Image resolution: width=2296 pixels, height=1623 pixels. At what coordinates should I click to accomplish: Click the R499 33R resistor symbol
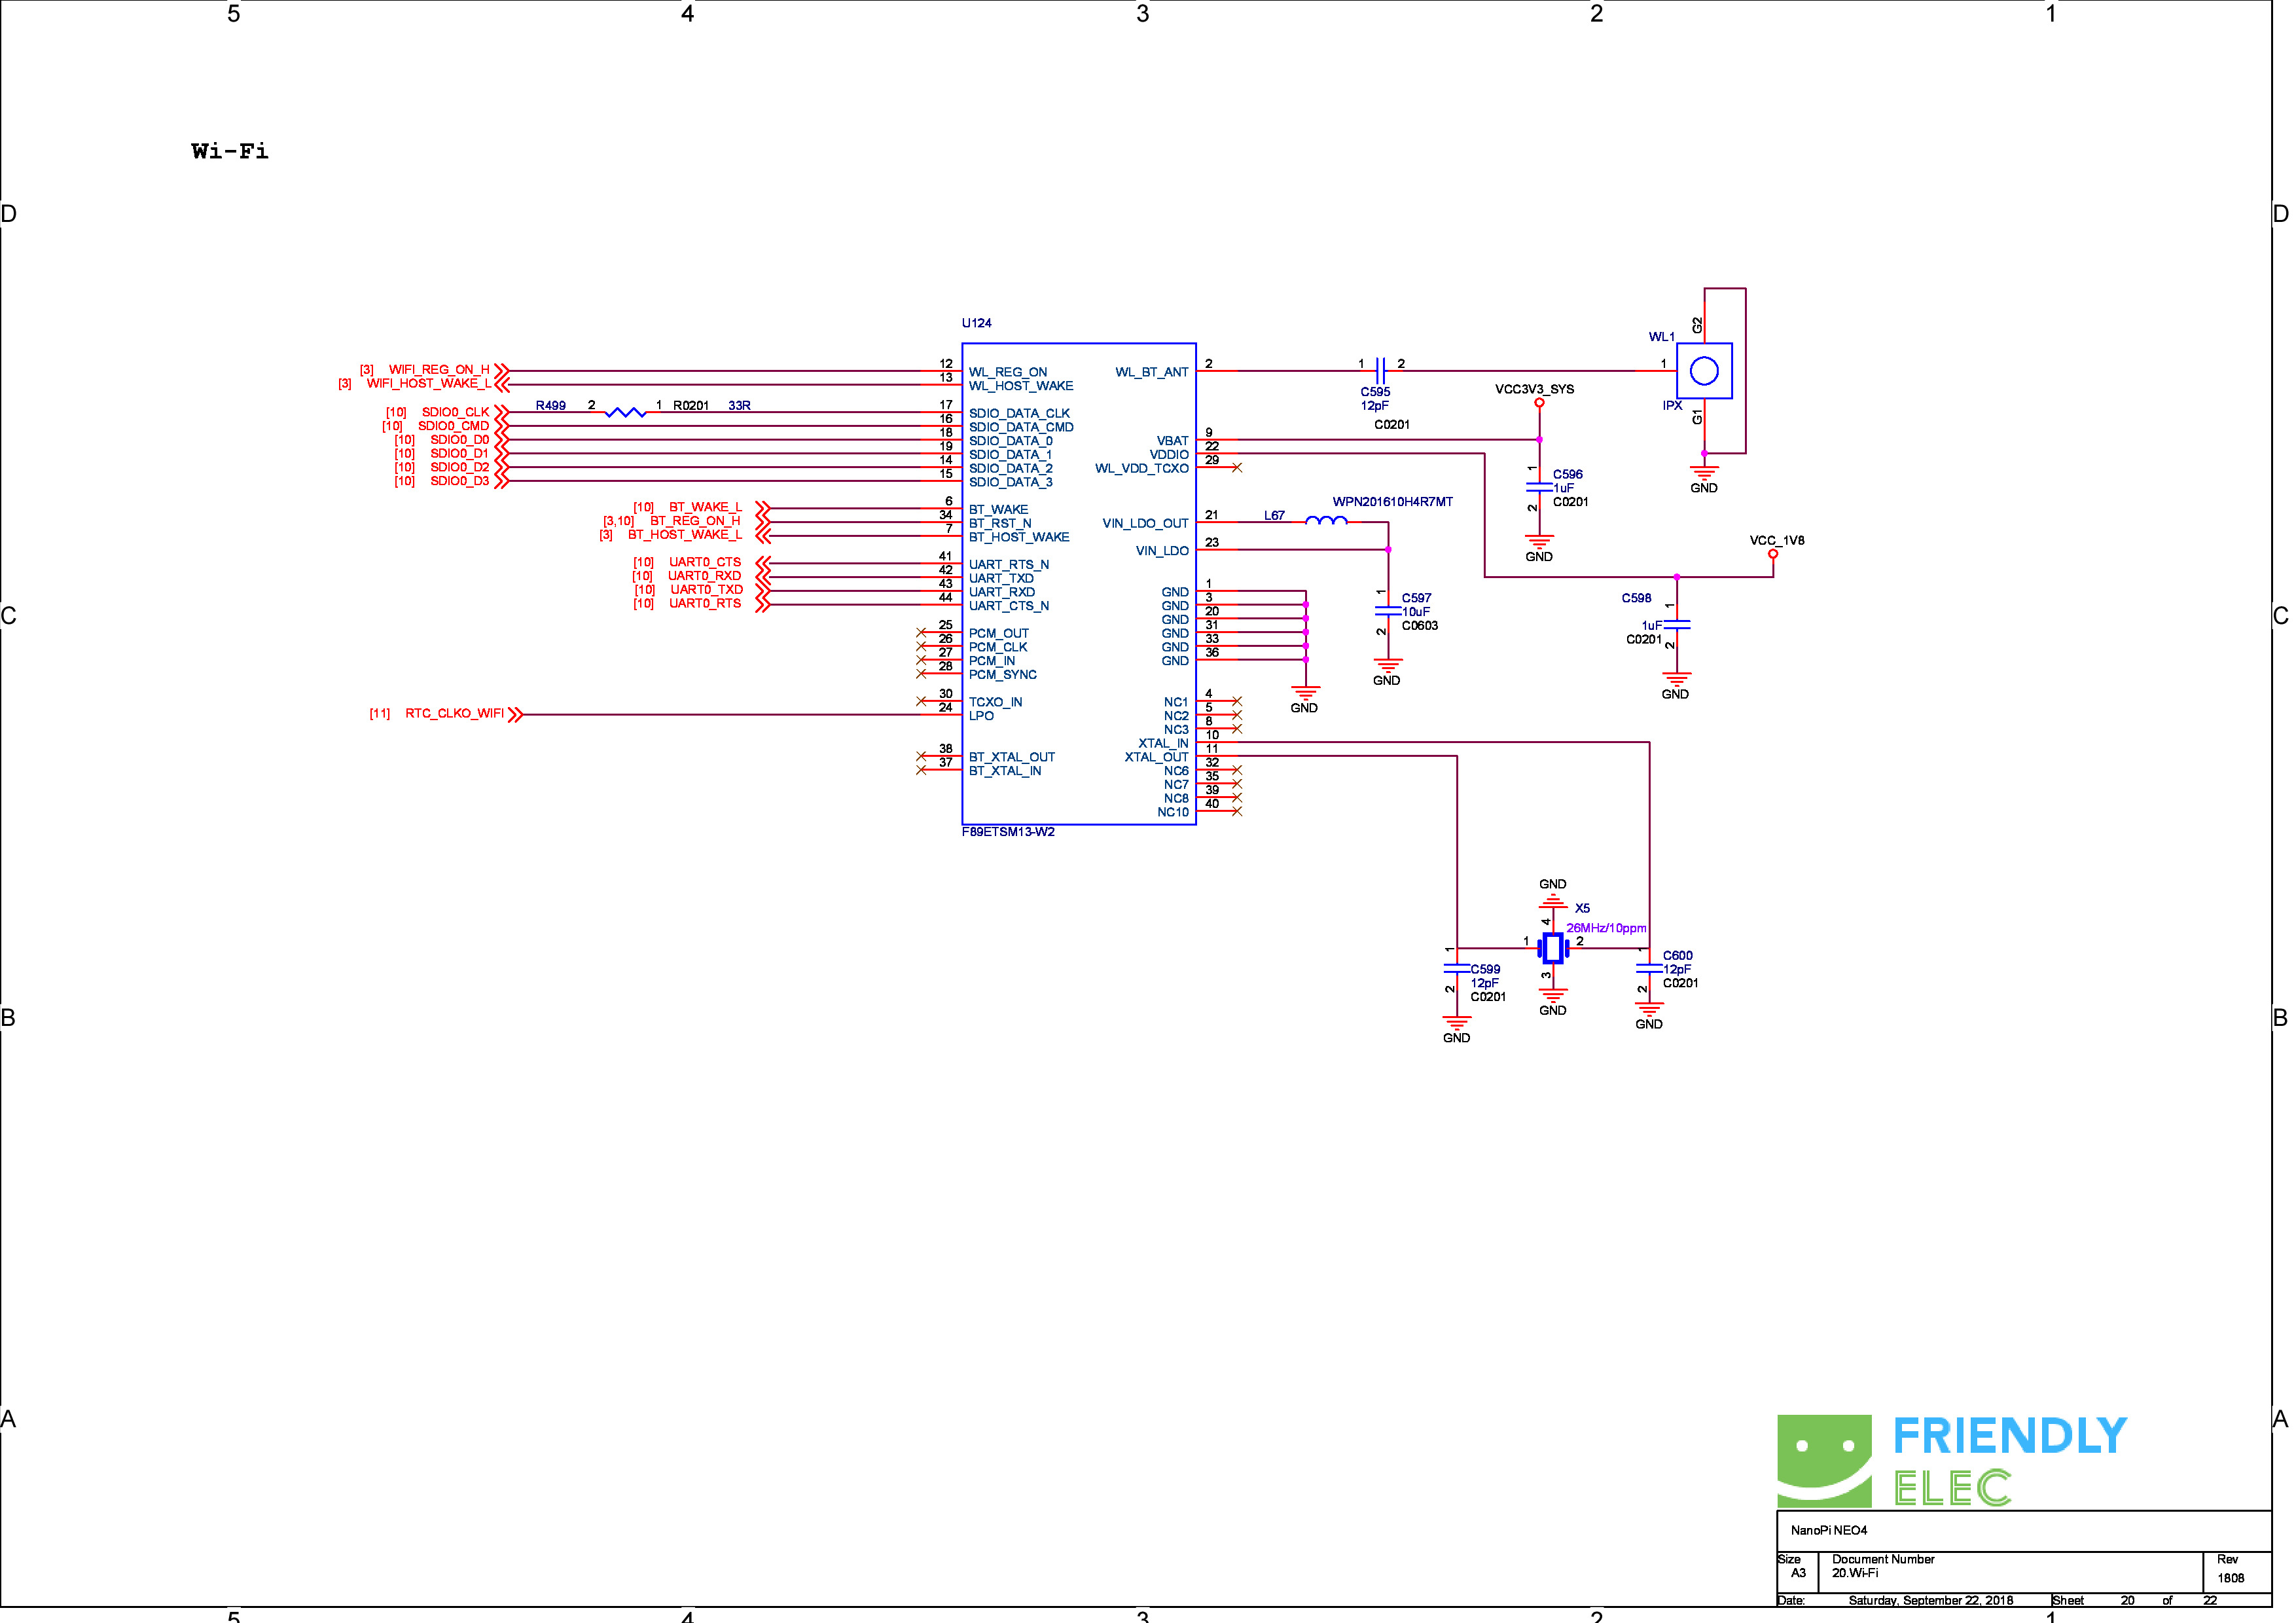626,412
